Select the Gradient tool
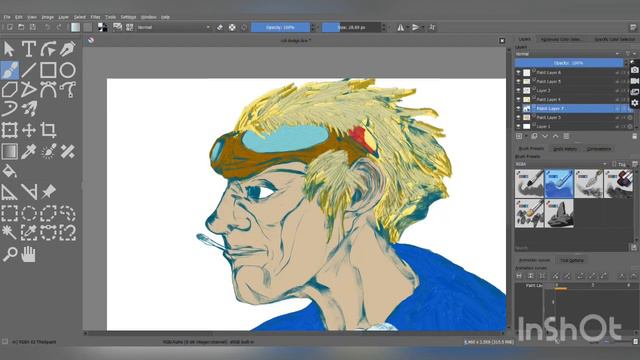The width and height of the screenshot is (640, 360). click(x=9, y=151)
